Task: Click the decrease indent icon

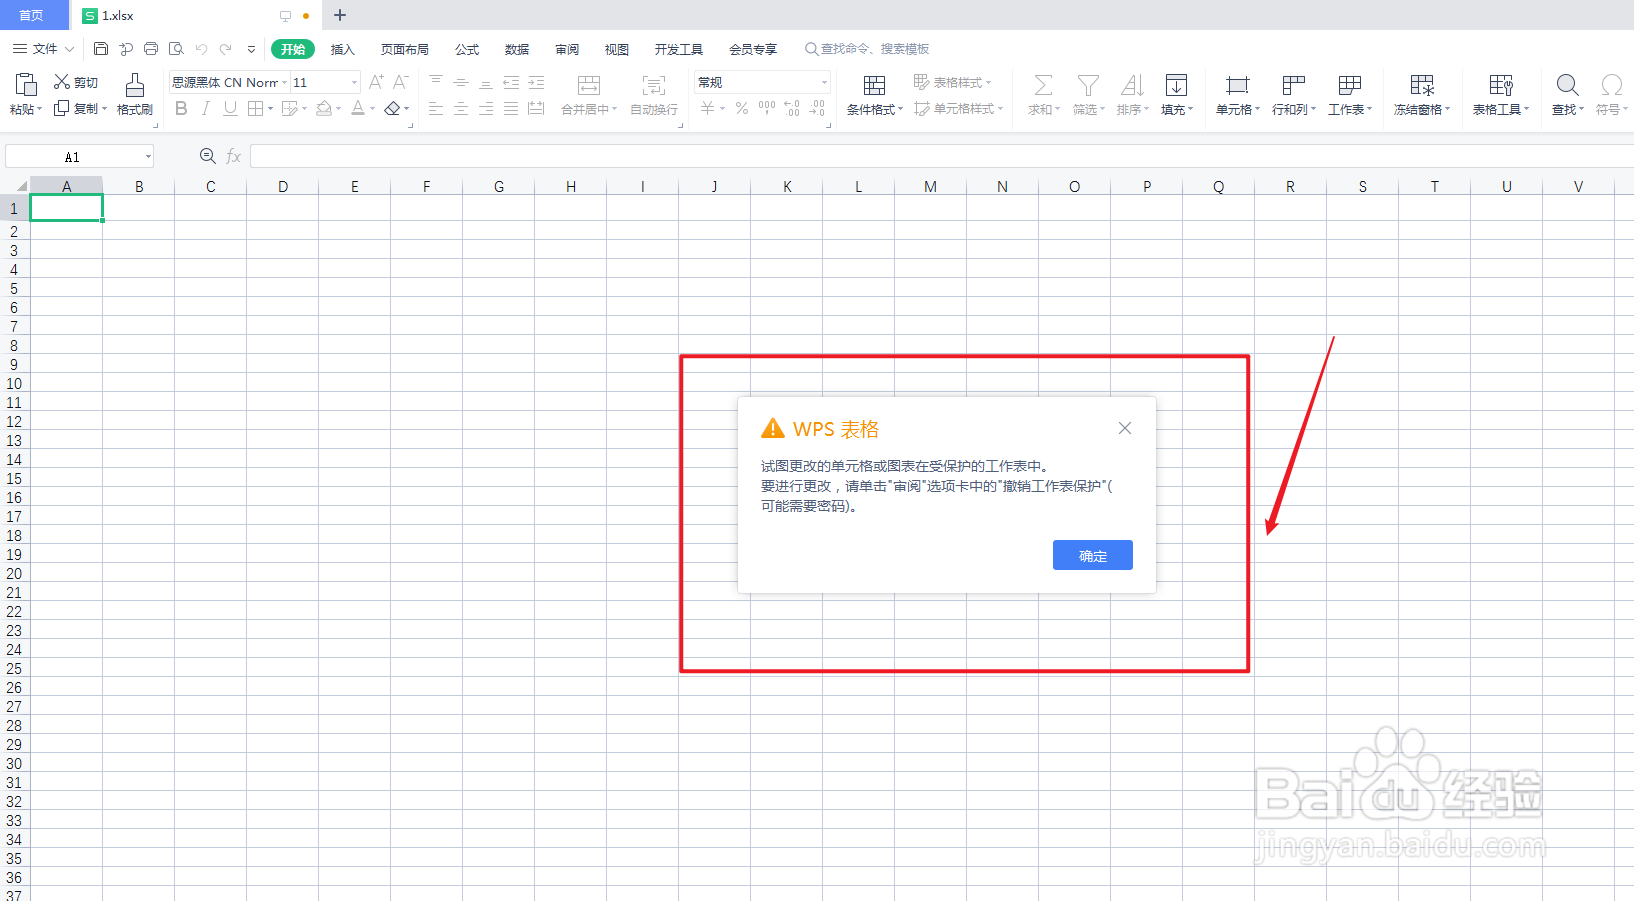Action: (511, 82)
